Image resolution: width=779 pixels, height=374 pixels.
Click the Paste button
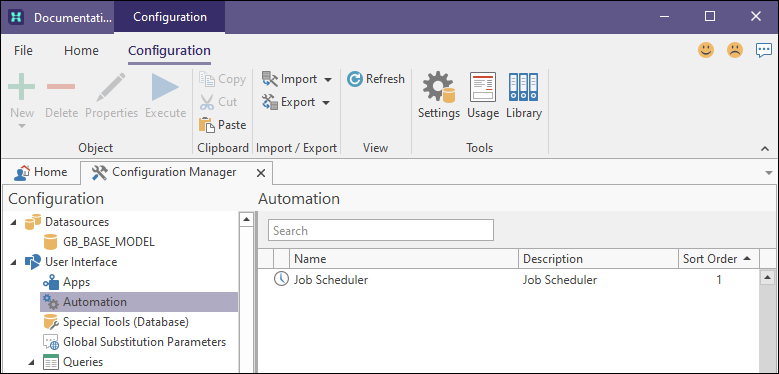tap(222, 125)
